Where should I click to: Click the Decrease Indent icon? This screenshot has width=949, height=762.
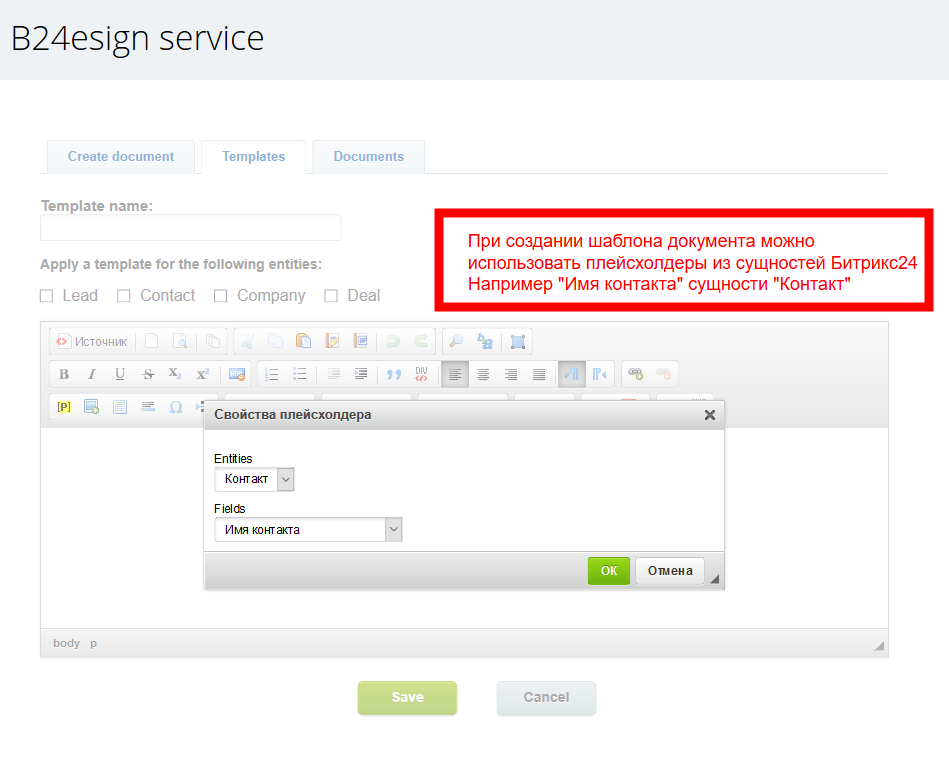pos(333,374)
